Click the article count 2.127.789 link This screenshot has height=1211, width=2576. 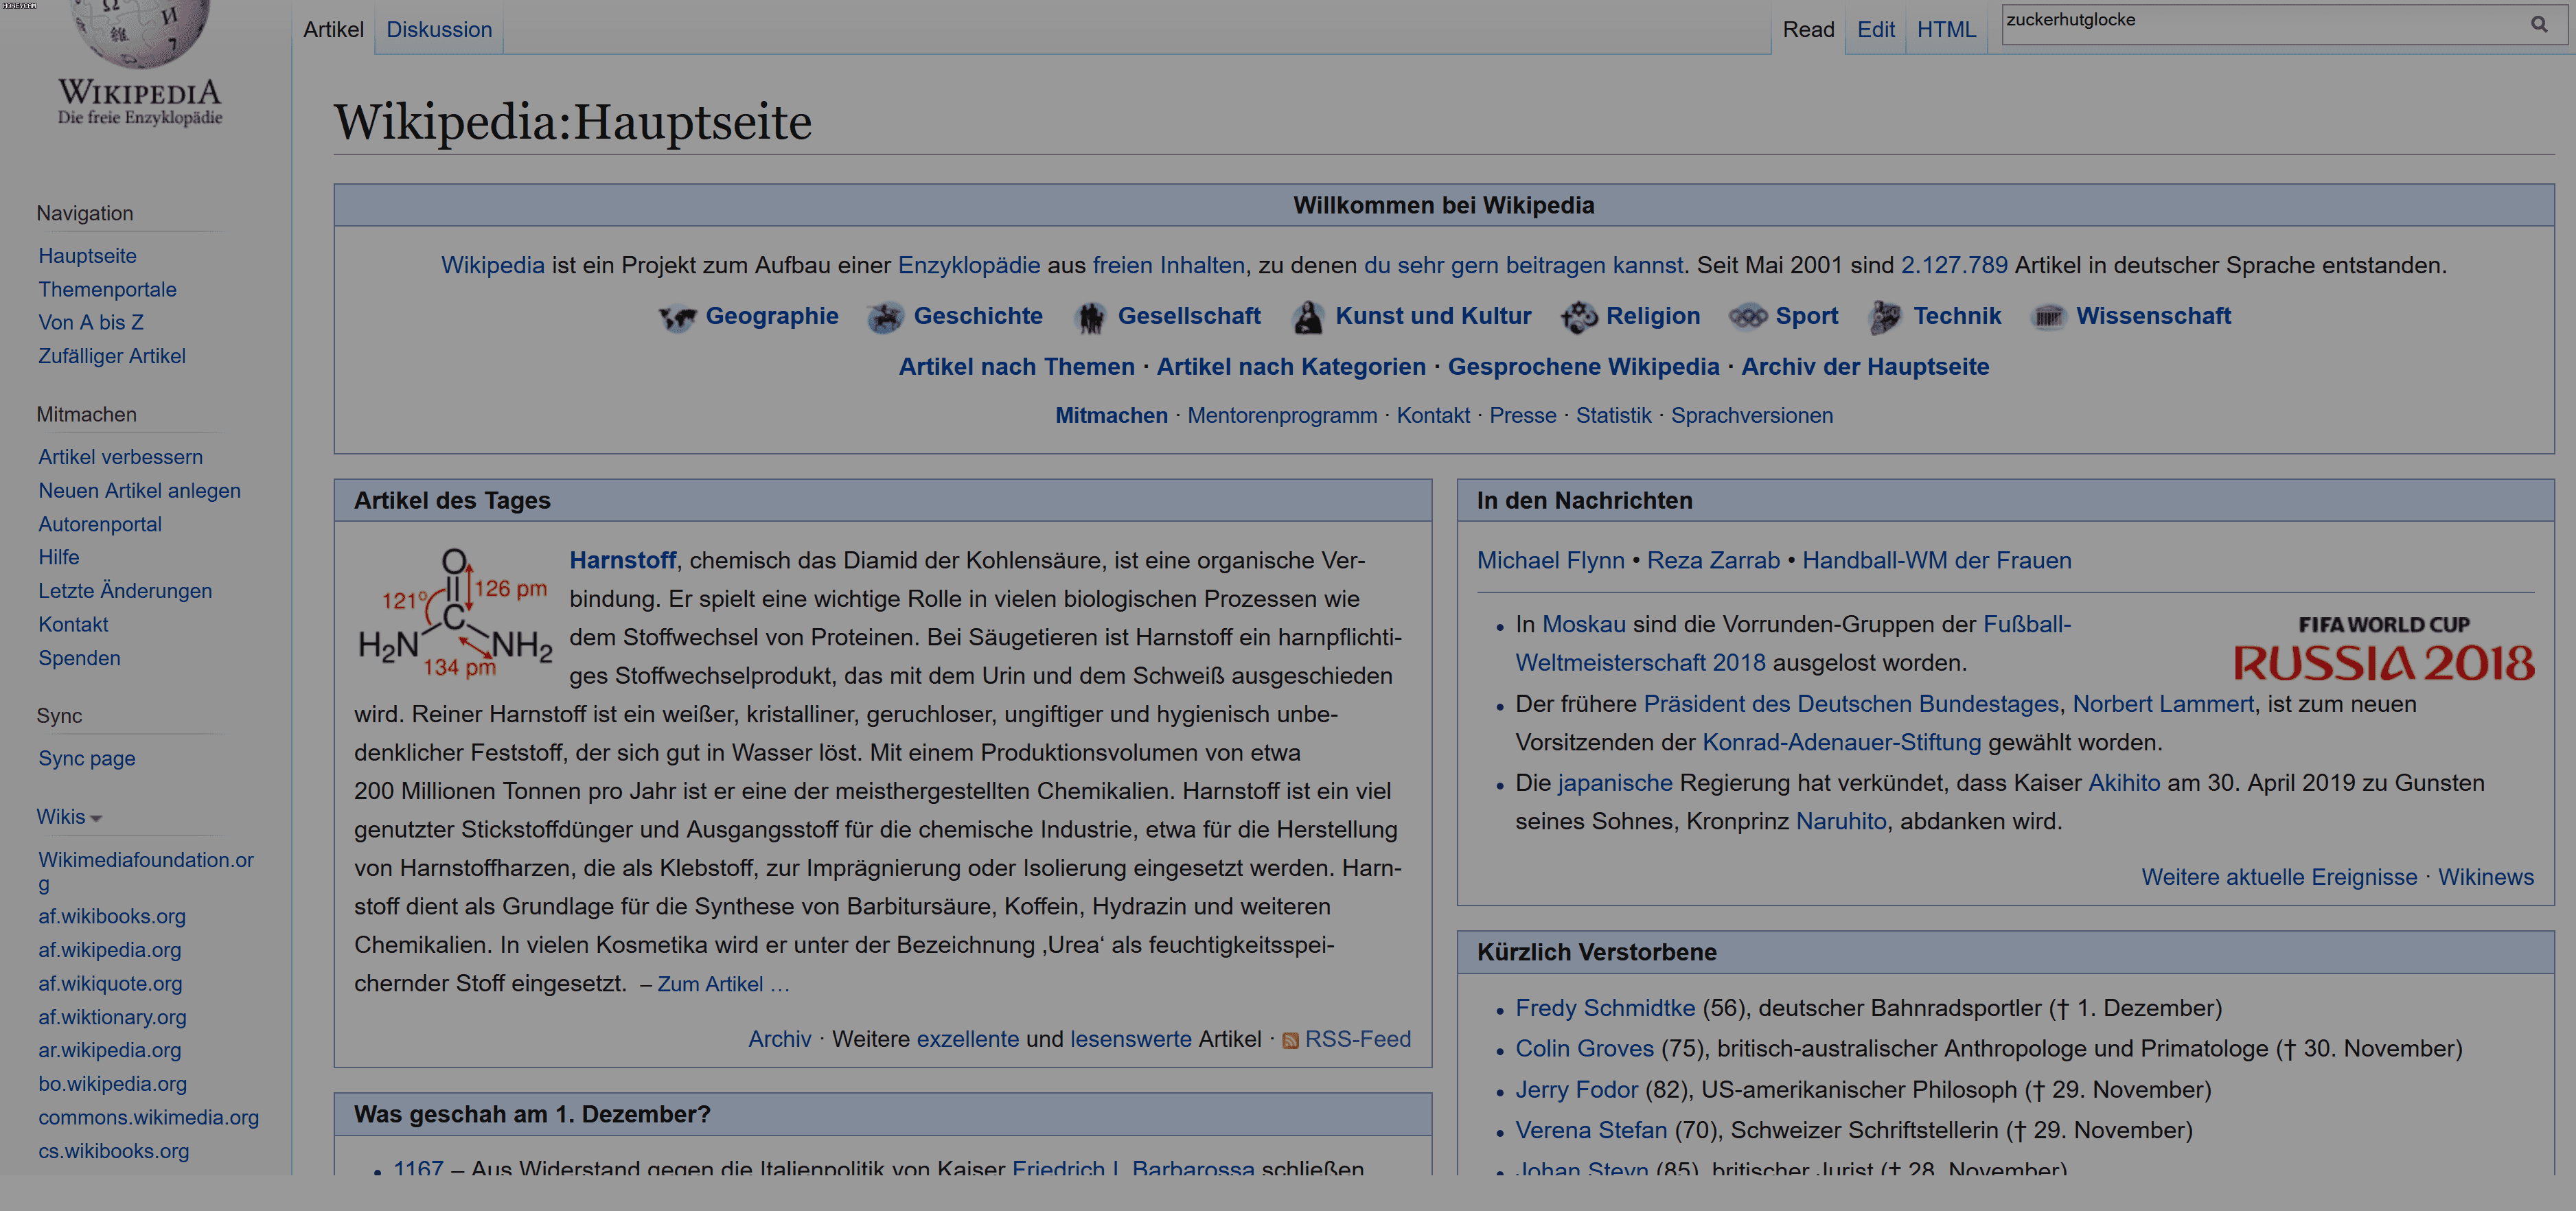pyautogui.click(x=1954, y=266)
